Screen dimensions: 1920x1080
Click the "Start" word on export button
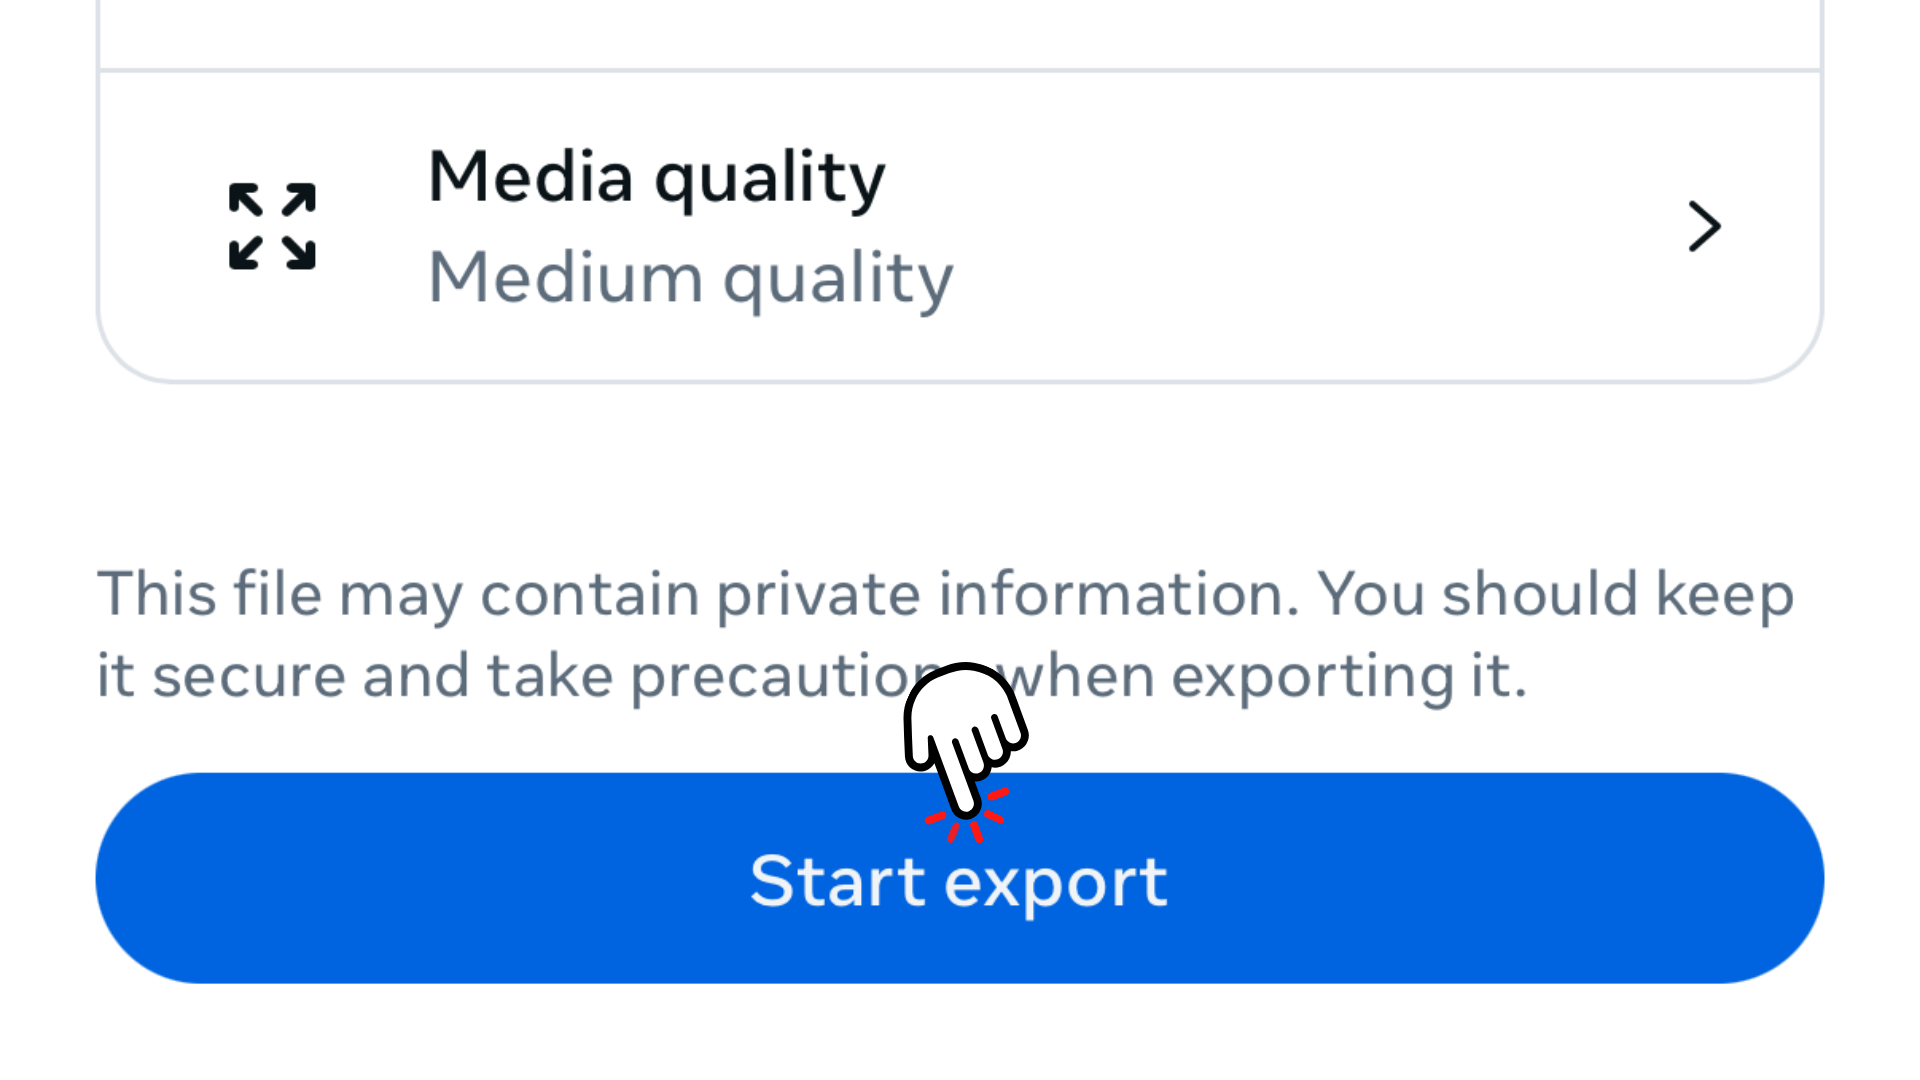tap(837, 882)
